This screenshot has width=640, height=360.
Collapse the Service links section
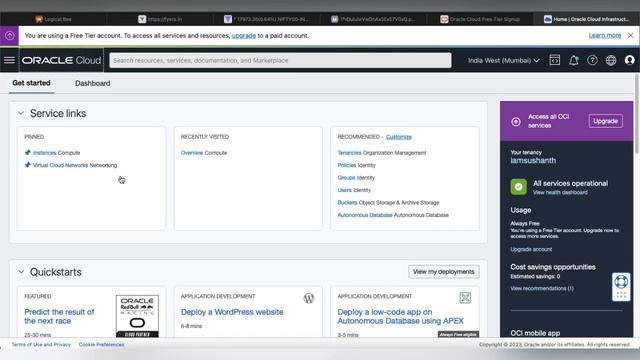[x=21, y=113]
